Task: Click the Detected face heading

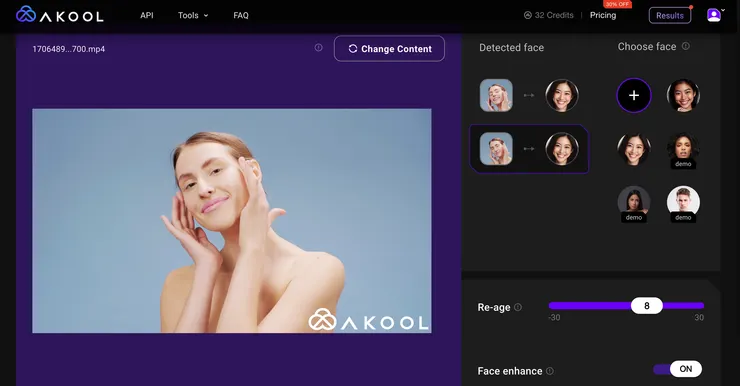Action: point(512,48)
